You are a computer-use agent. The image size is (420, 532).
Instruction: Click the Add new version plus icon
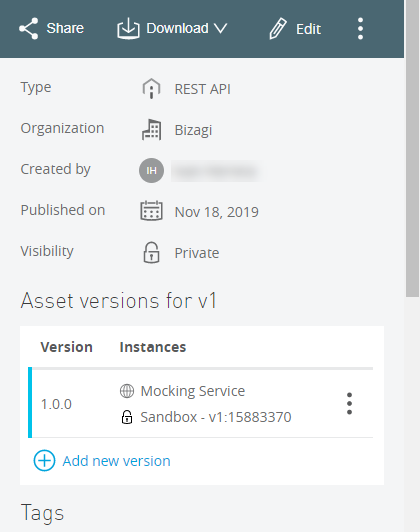point(44,461)
